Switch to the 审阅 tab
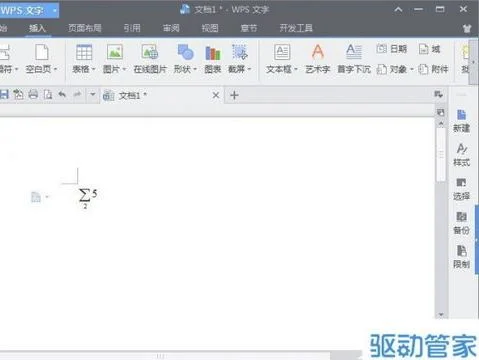 pyautogui.click(x=171, y=28)
